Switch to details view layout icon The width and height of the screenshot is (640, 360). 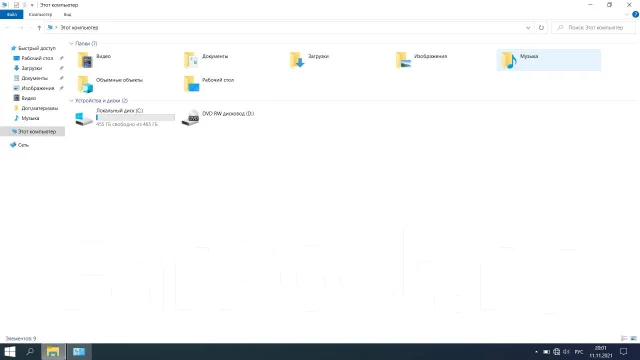pos(624,338)
